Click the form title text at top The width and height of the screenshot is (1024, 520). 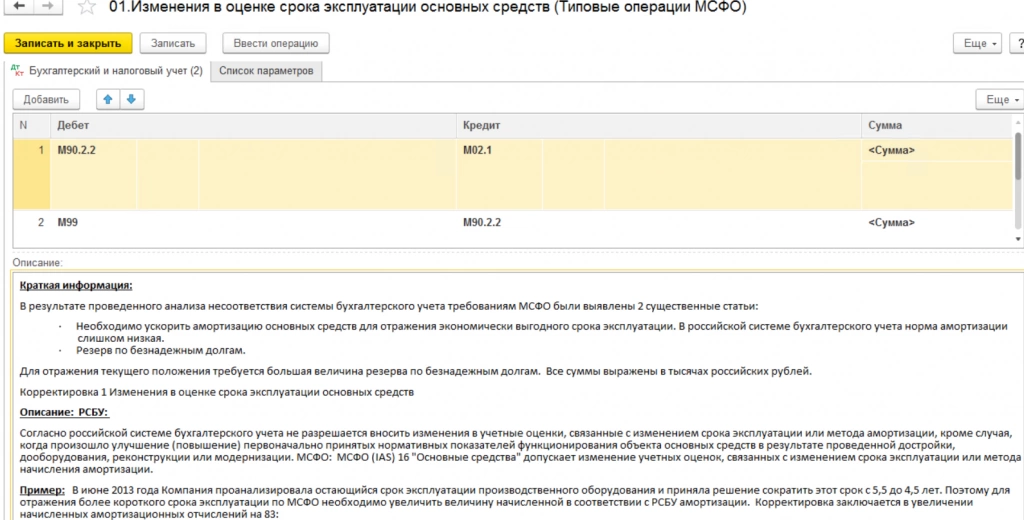coord(427,8)
